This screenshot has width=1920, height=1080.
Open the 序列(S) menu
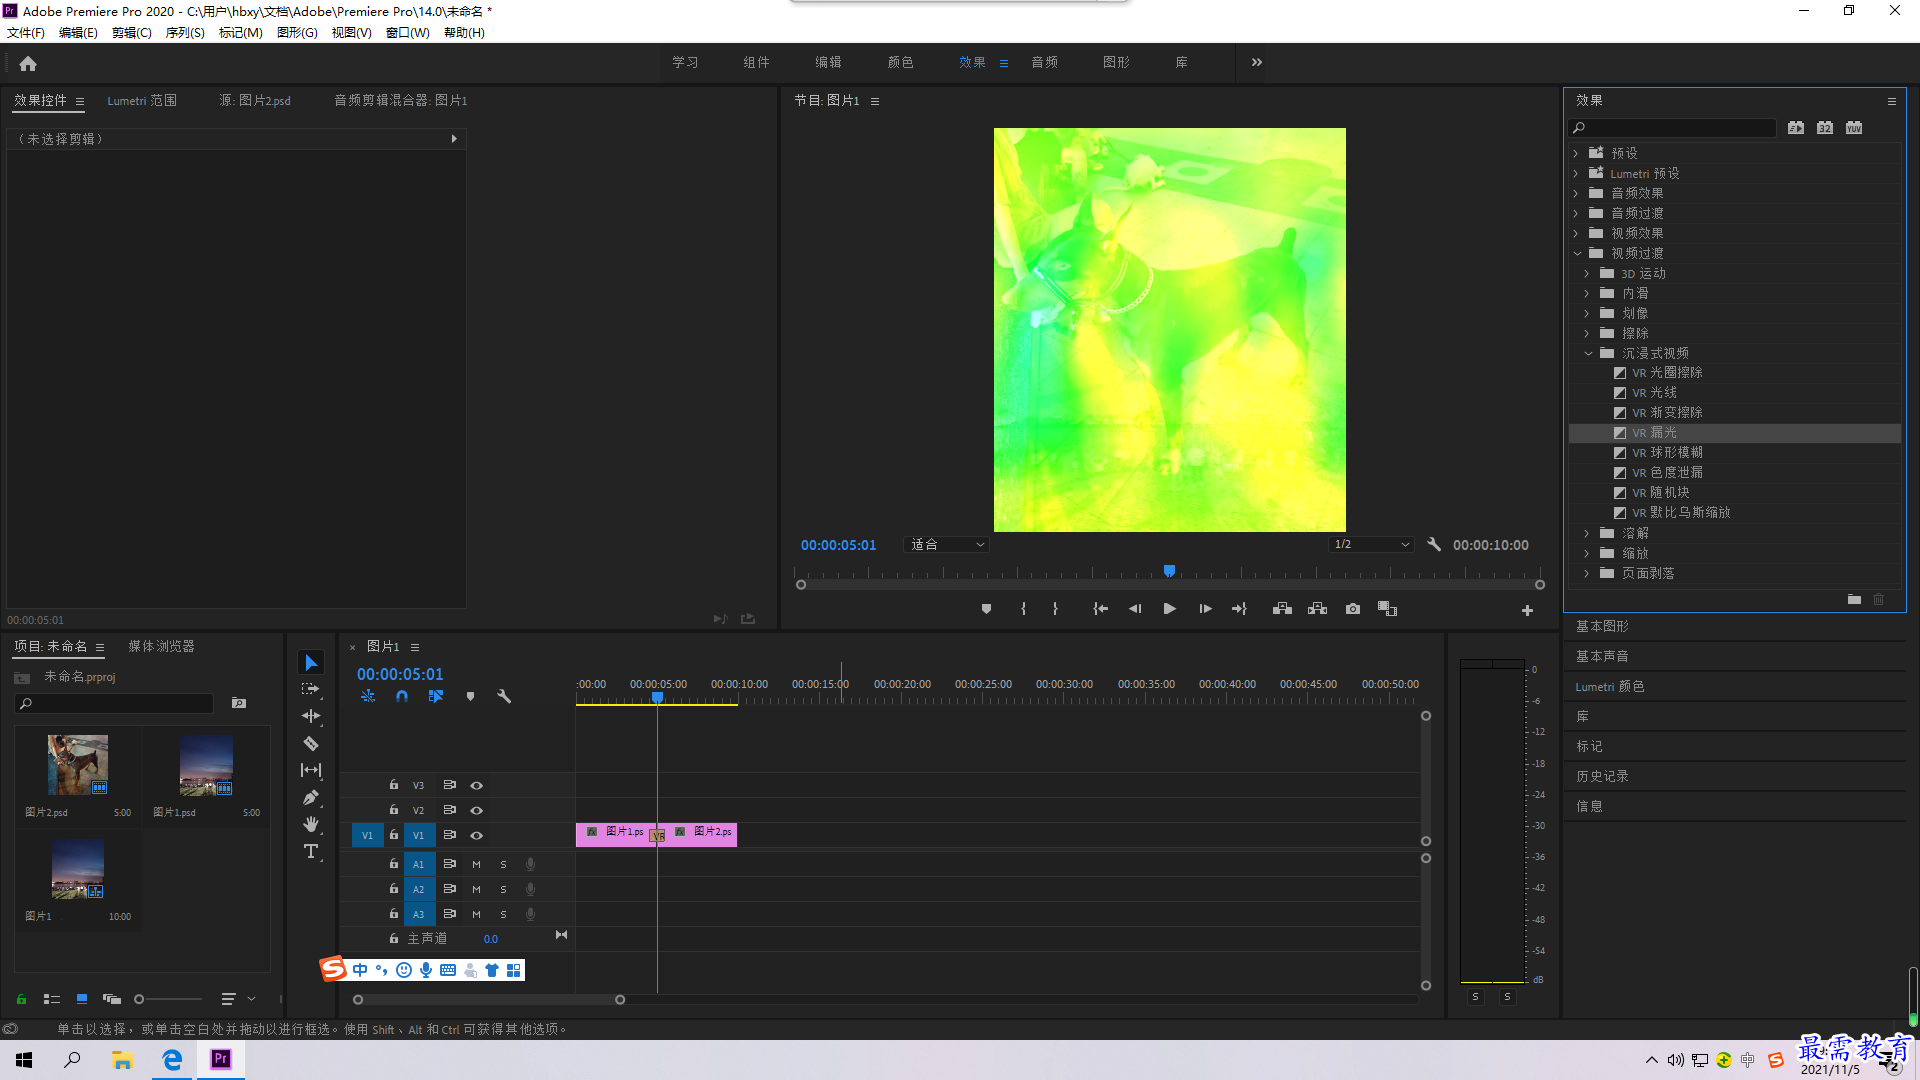[185, 32]
